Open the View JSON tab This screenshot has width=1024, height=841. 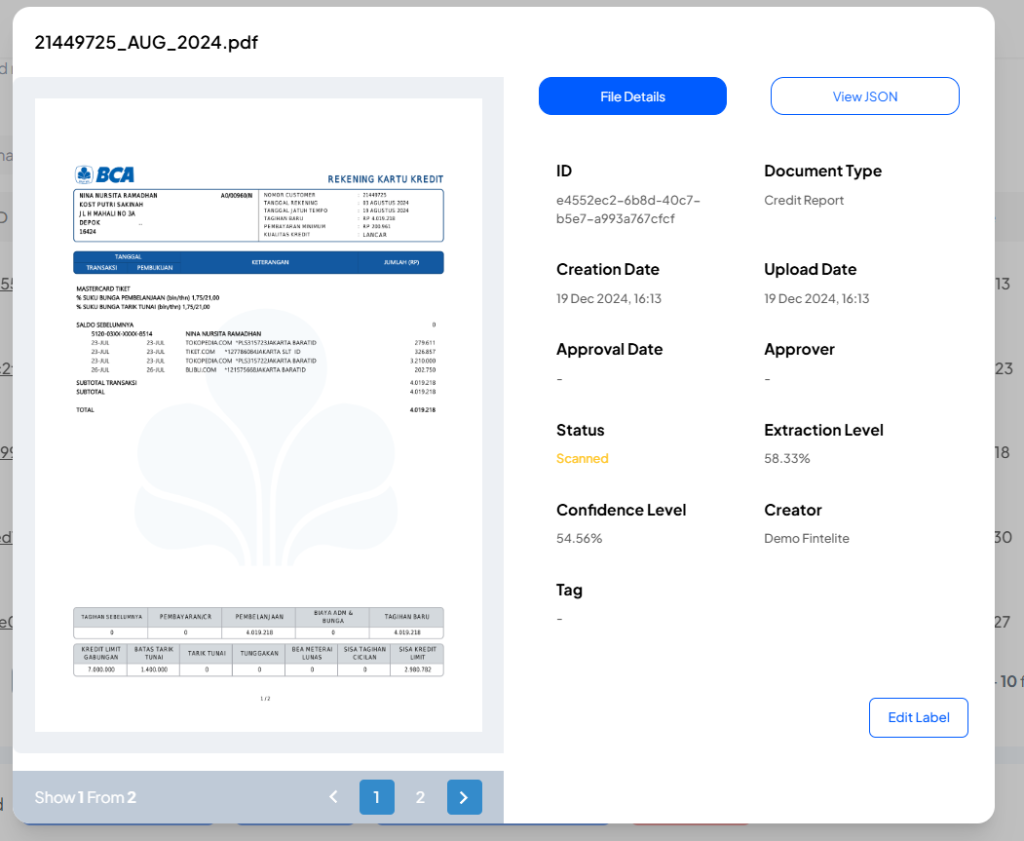coord(864,96)
